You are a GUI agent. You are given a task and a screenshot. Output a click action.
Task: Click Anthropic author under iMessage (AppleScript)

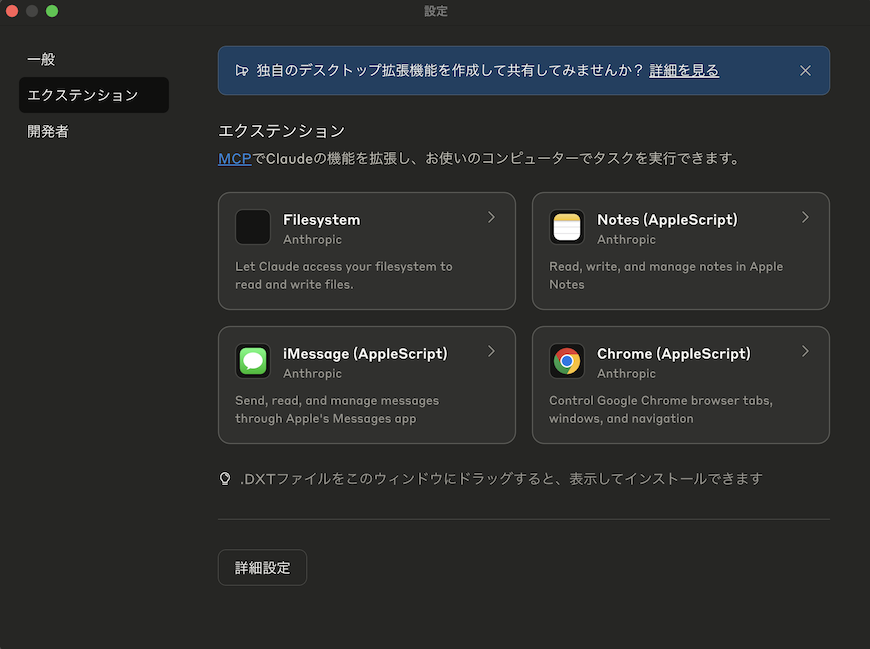click(312, 374)
